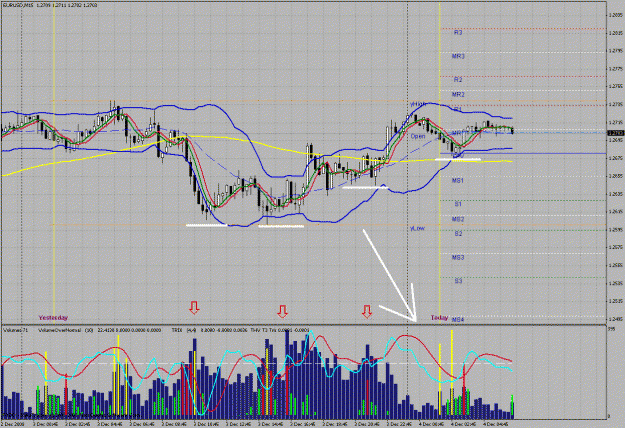Click the VolumeOverNormal indicator label
This screenshot has height=428, width=625.
point(60,330)
